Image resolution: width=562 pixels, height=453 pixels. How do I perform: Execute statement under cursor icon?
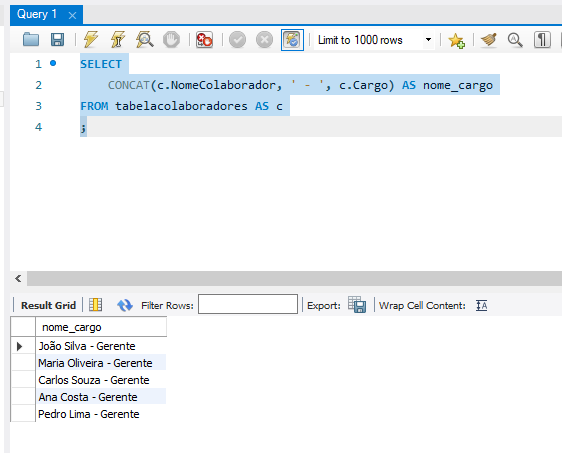click(118, 39)
